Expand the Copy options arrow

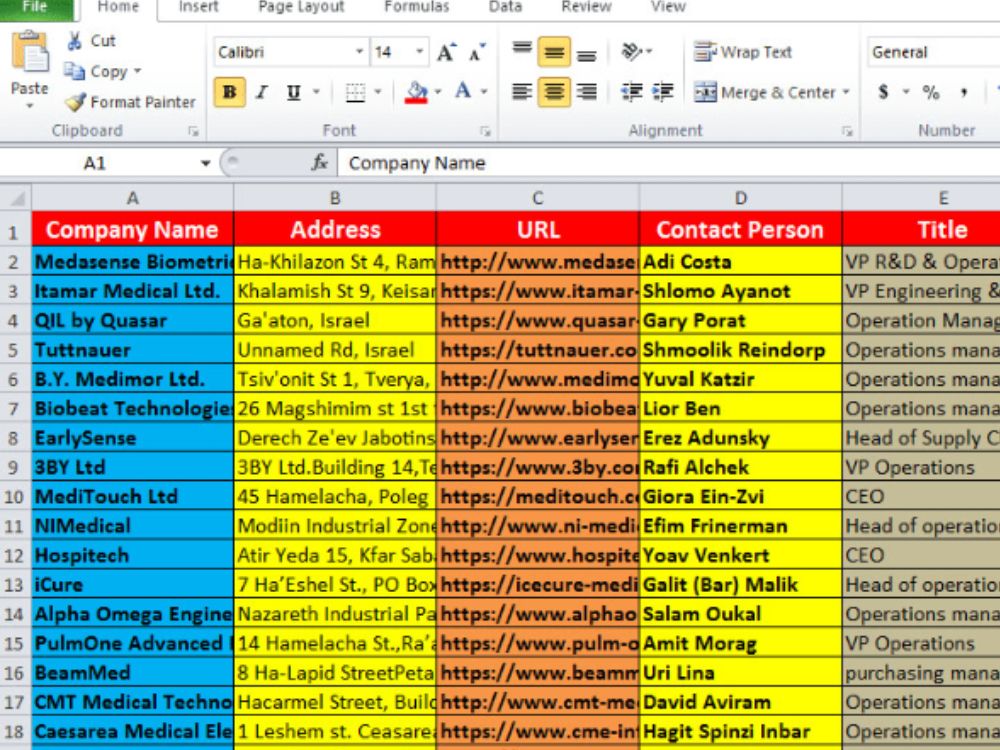tap(137, 71)
